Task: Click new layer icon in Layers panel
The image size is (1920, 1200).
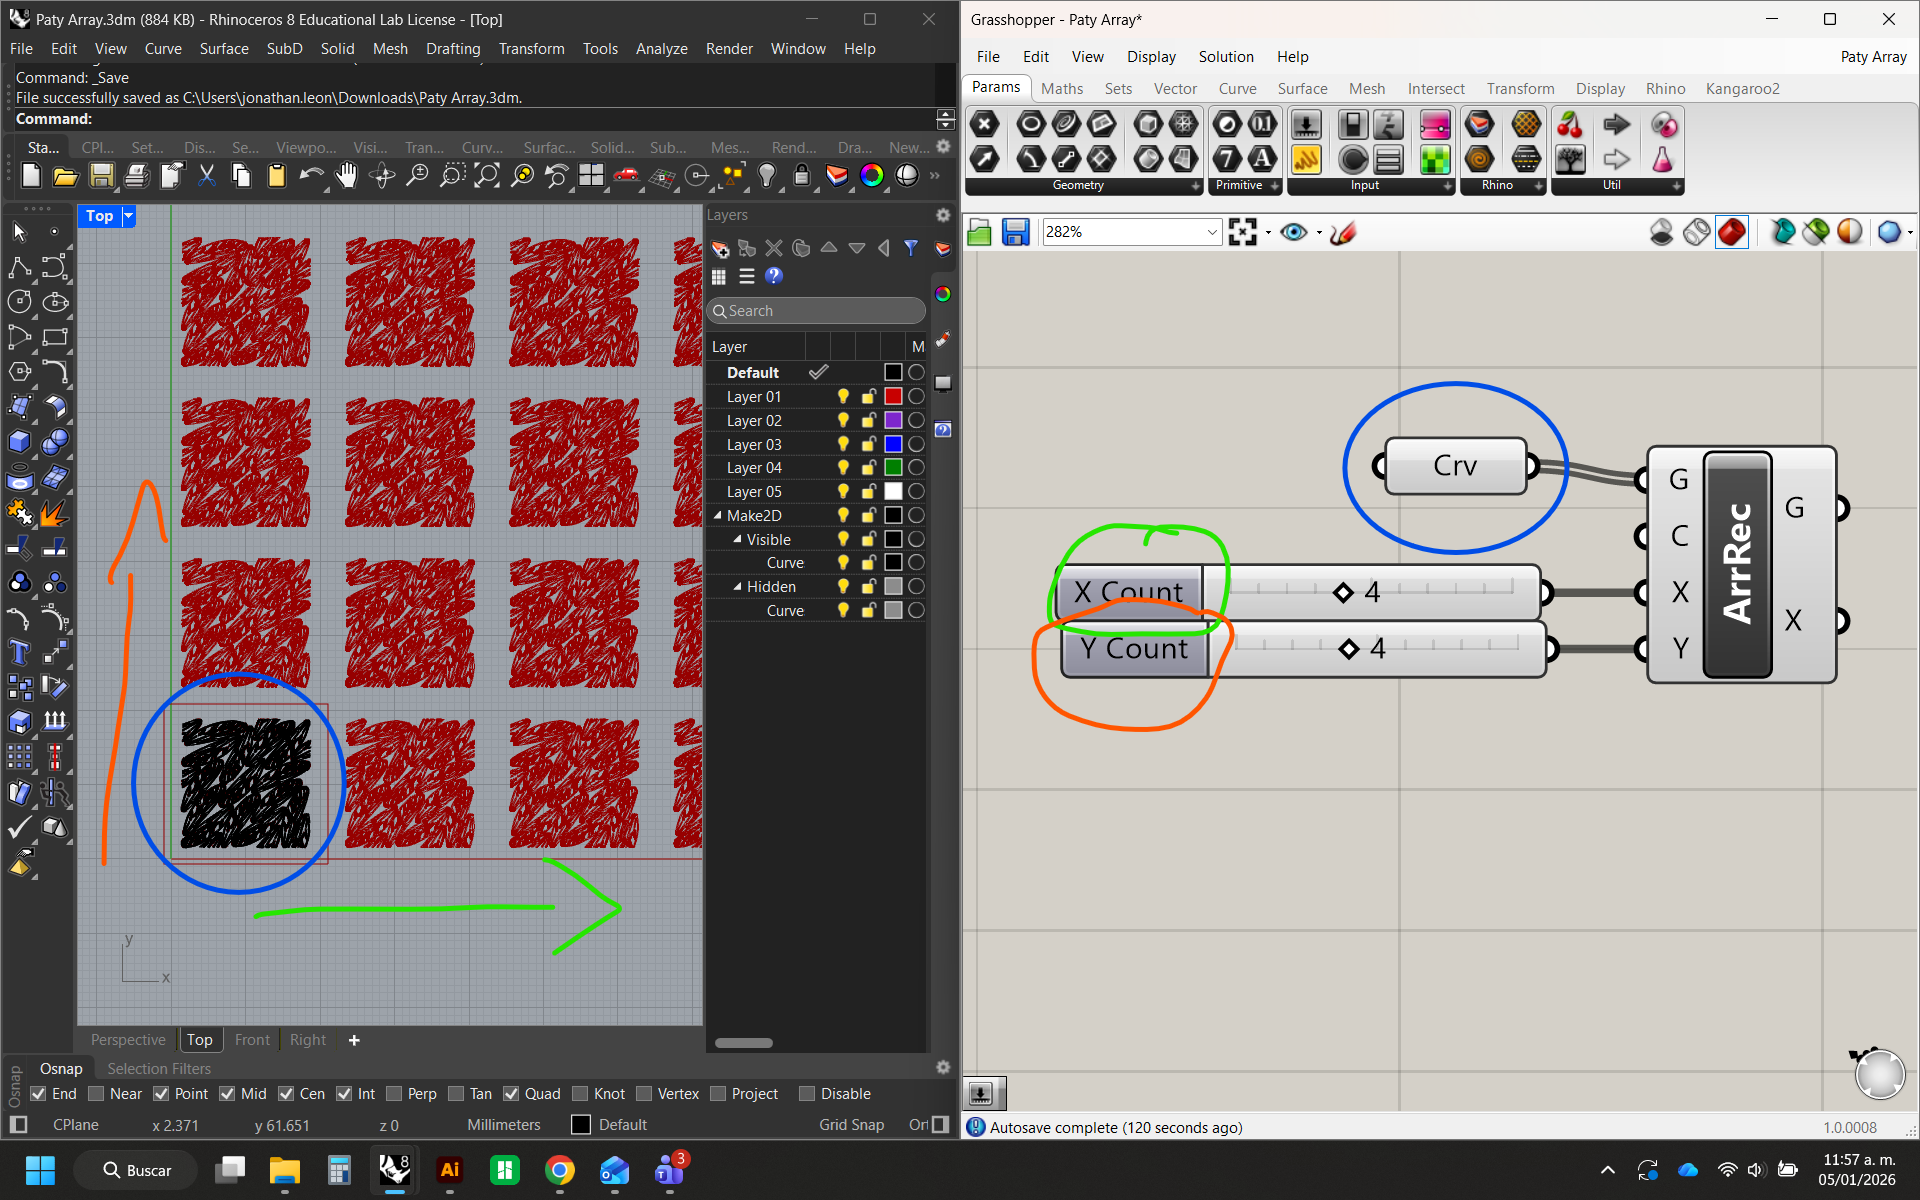Action: tap(720, 248)
